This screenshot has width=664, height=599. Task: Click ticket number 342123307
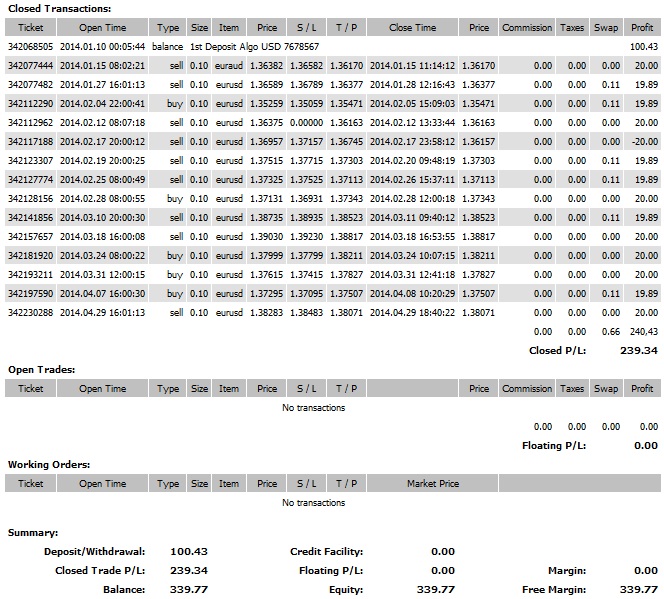pos(30,161)
